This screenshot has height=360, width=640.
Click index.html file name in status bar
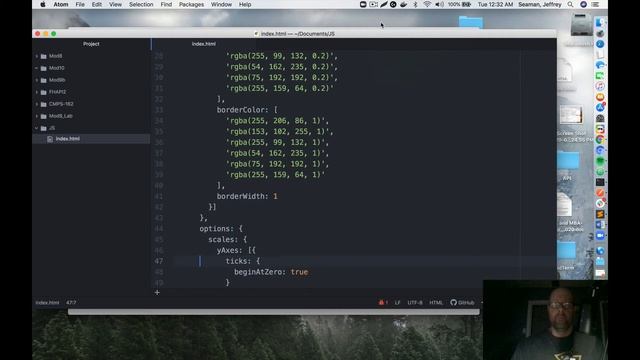[47, 302]
